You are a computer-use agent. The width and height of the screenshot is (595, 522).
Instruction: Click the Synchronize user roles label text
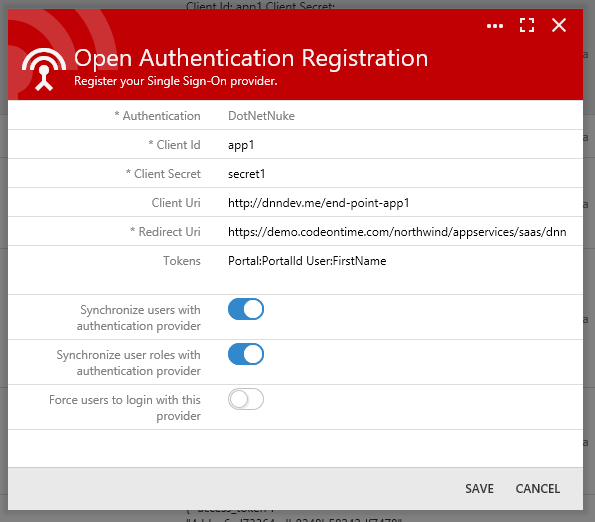coord(129,363)
